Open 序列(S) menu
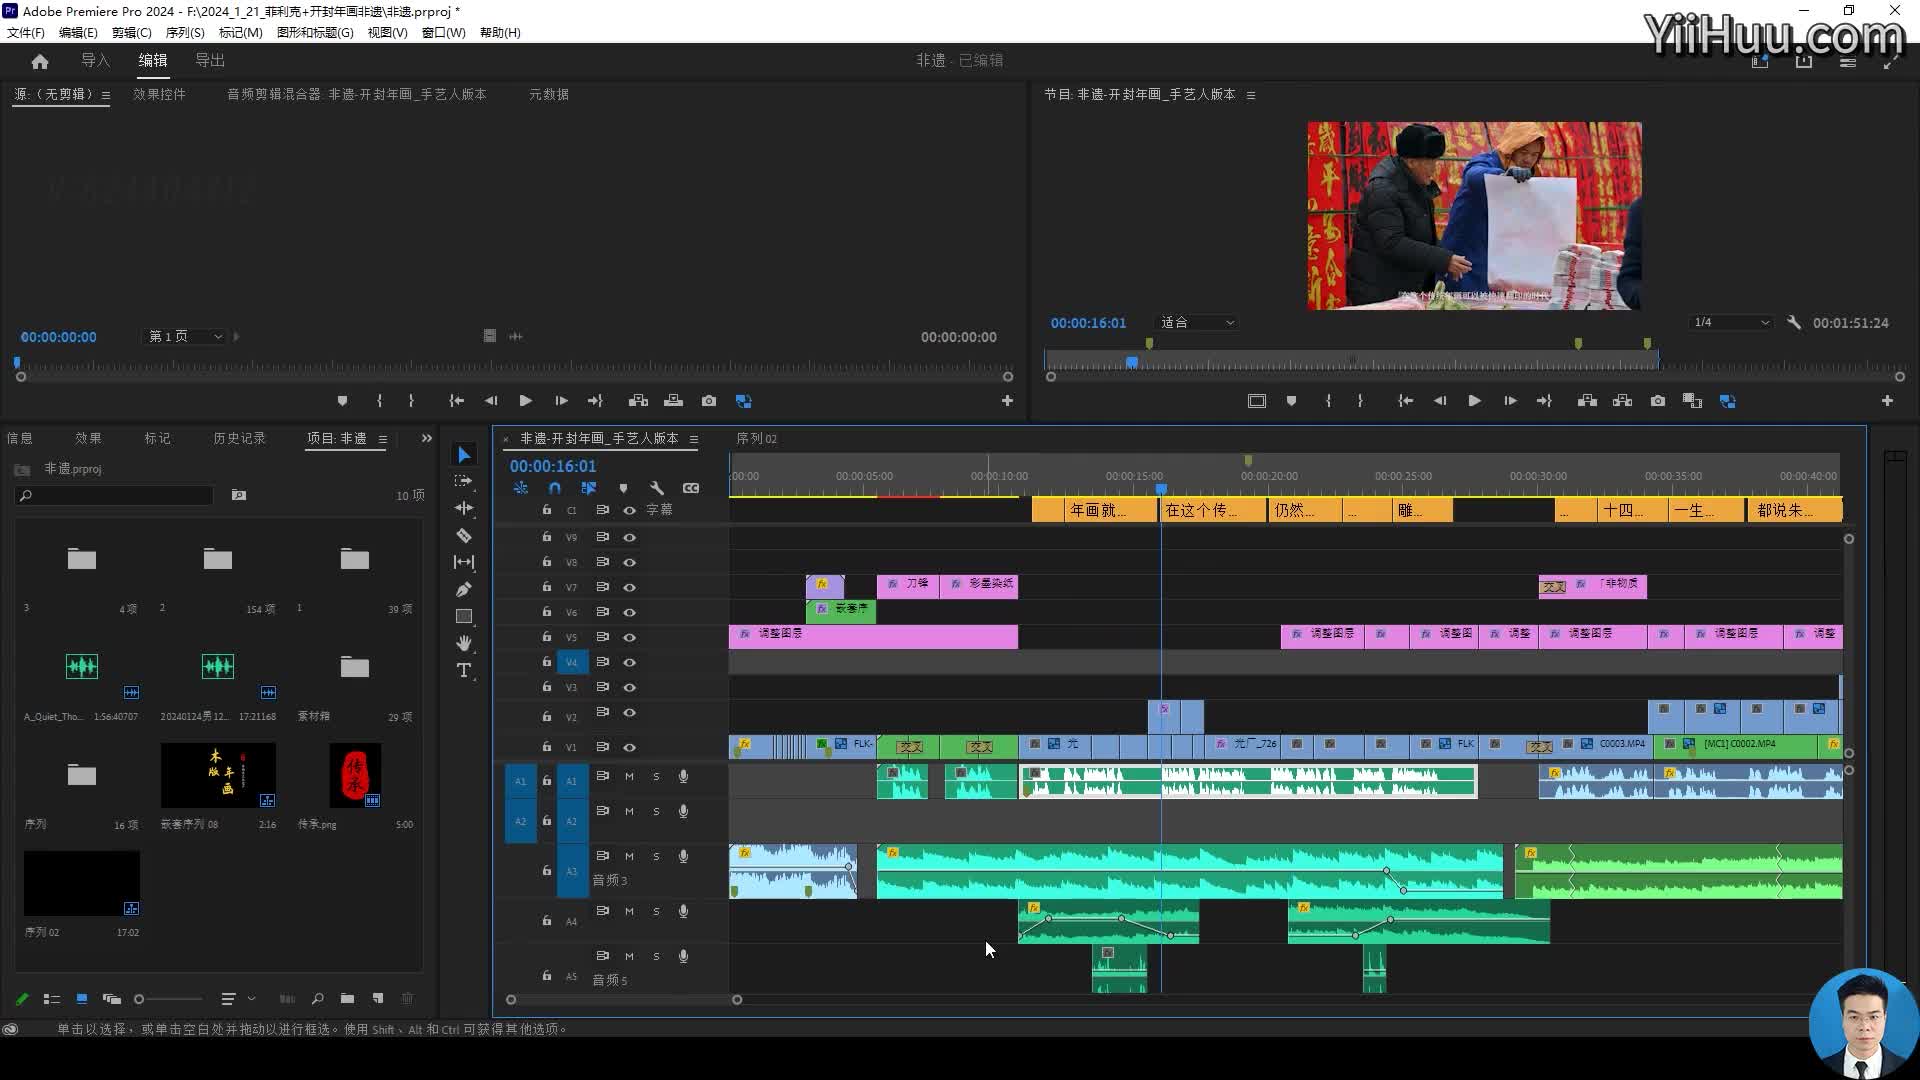Screen dimensions: 1920x1080 (185, 33)
